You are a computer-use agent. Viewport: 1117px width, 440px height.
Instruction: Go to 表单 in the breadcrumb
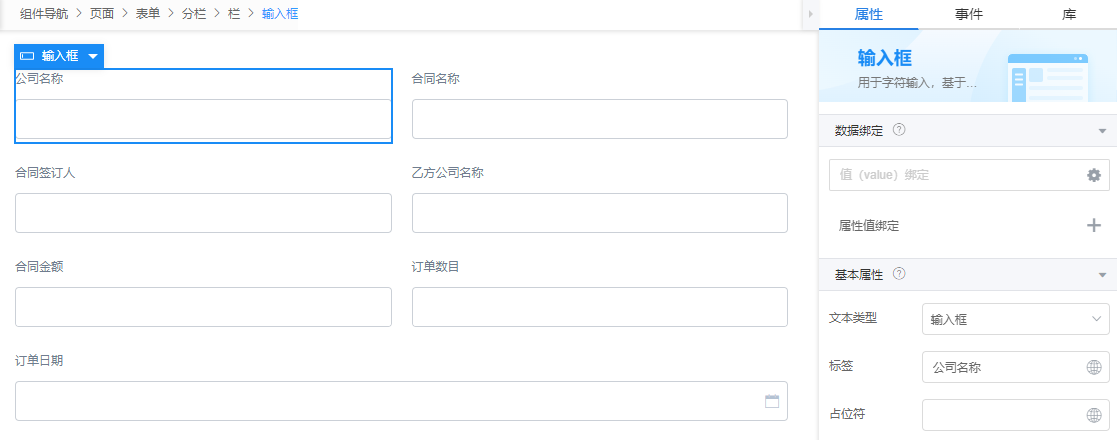tap(148, 14)
